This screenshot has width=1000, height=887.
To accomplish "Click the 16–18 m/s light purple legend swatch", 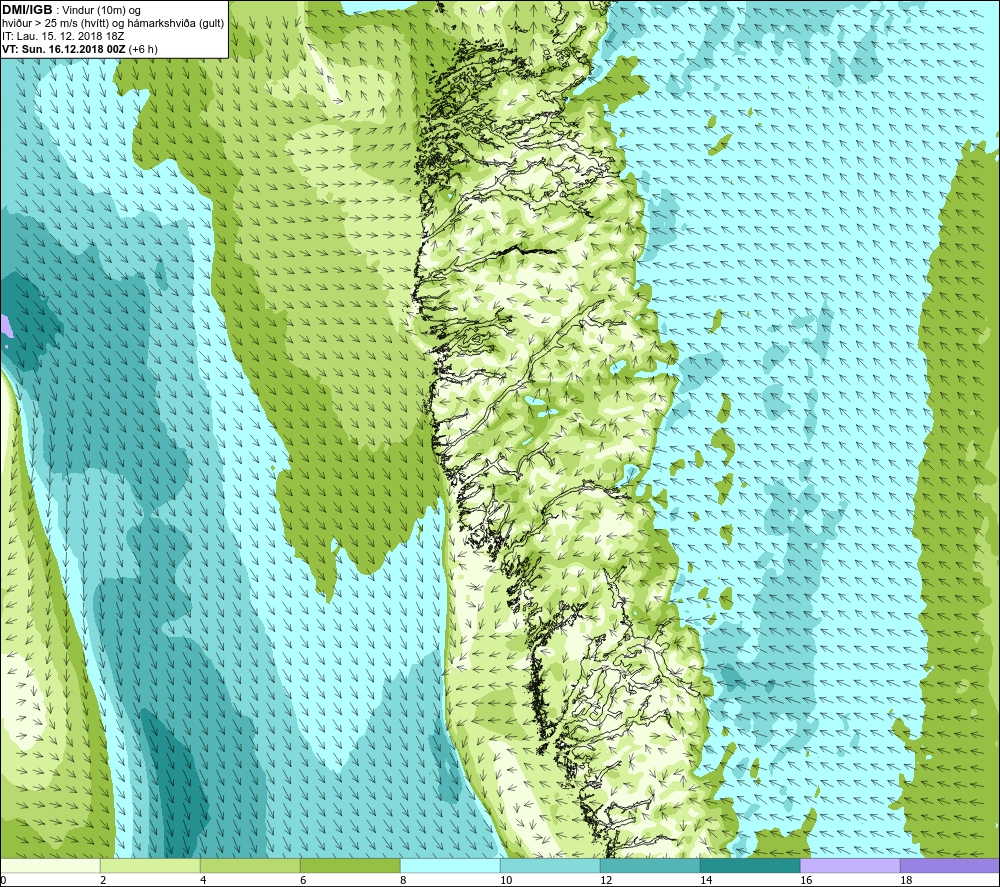I will 850,865.
